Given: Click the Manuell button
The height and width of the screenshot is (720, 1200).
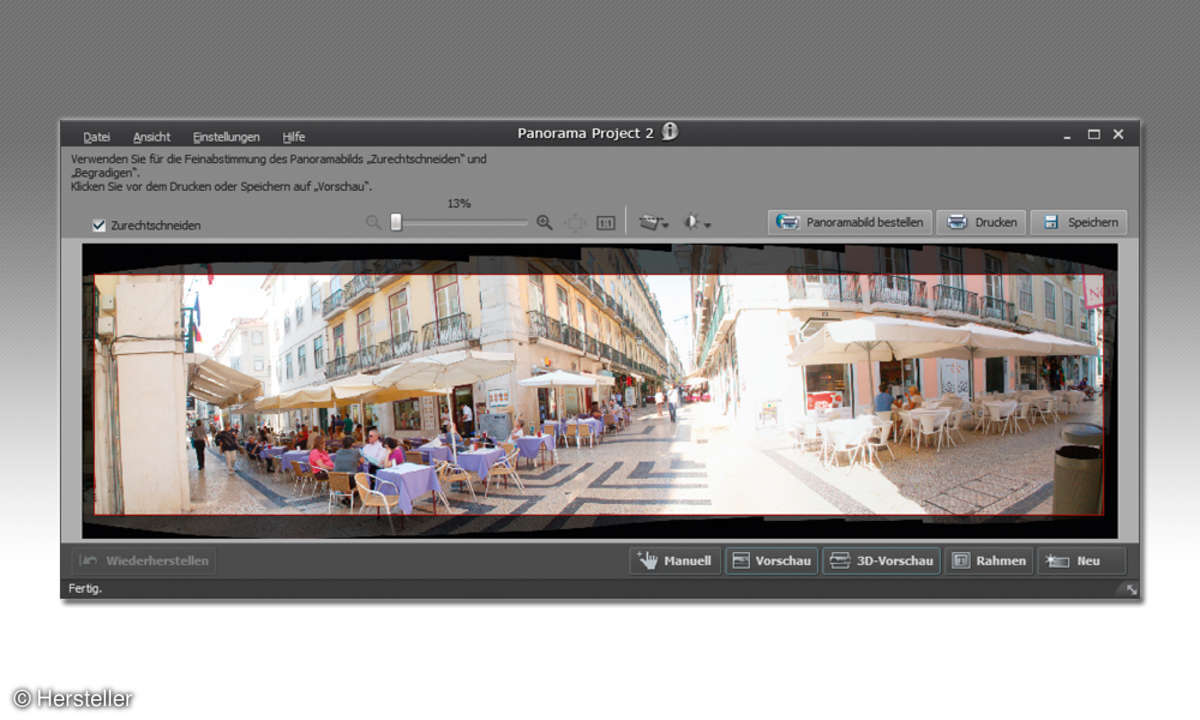Looking at the screenshot, I should (x=675, y=561).
